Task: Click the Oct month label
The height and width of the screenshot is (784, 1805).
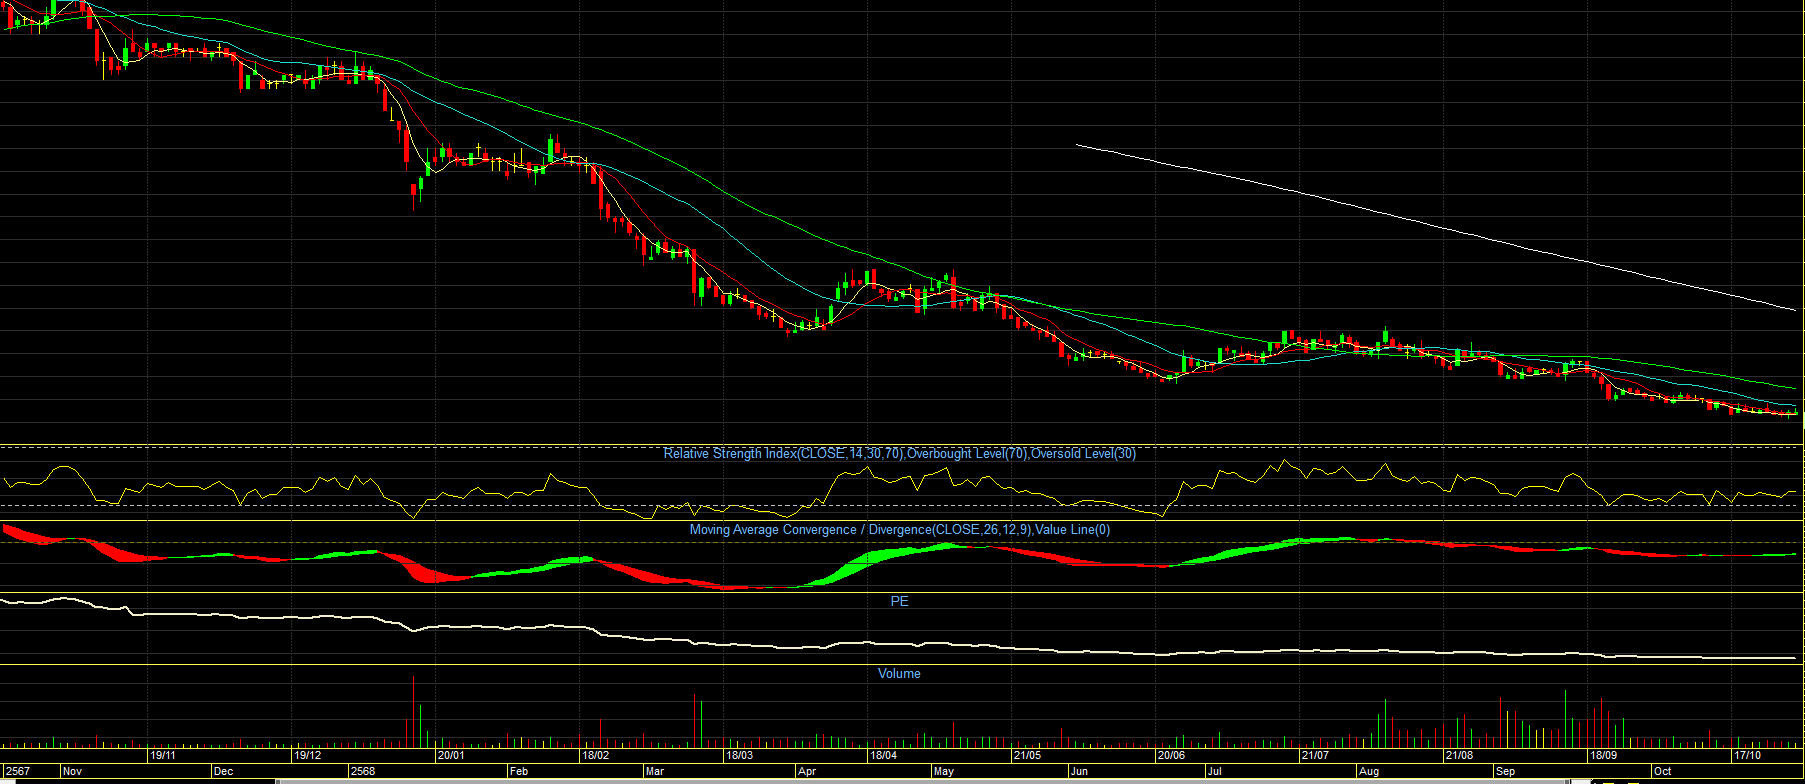Action: pyautogui.click(x=1663, y=772)
